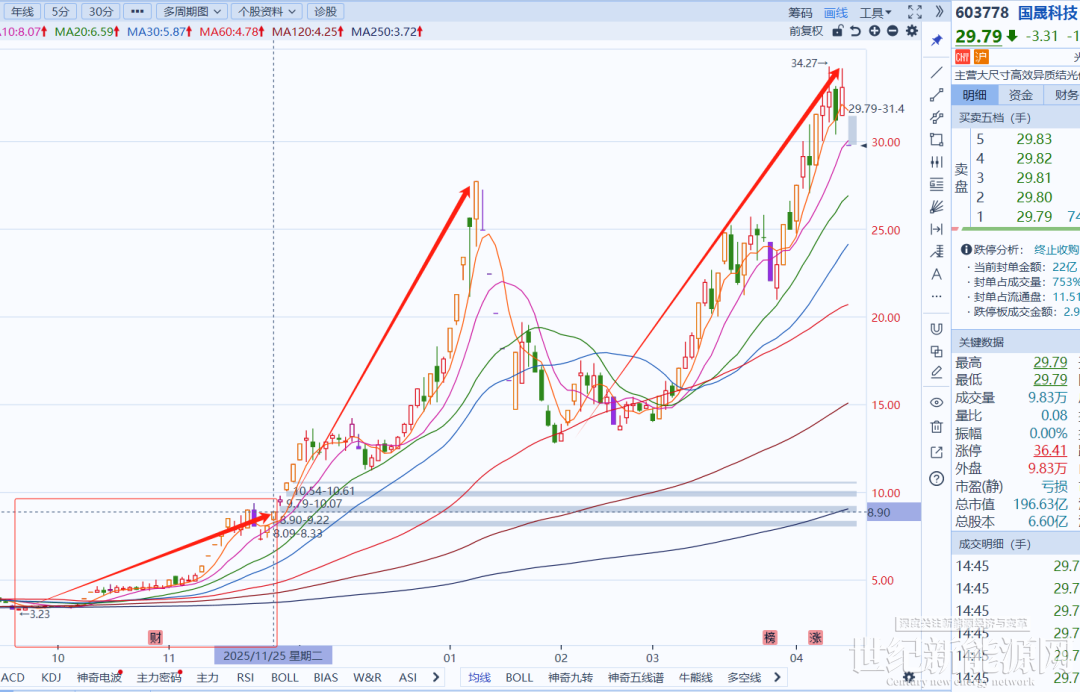Open the help question mark icon

click(x=937, y=478)
